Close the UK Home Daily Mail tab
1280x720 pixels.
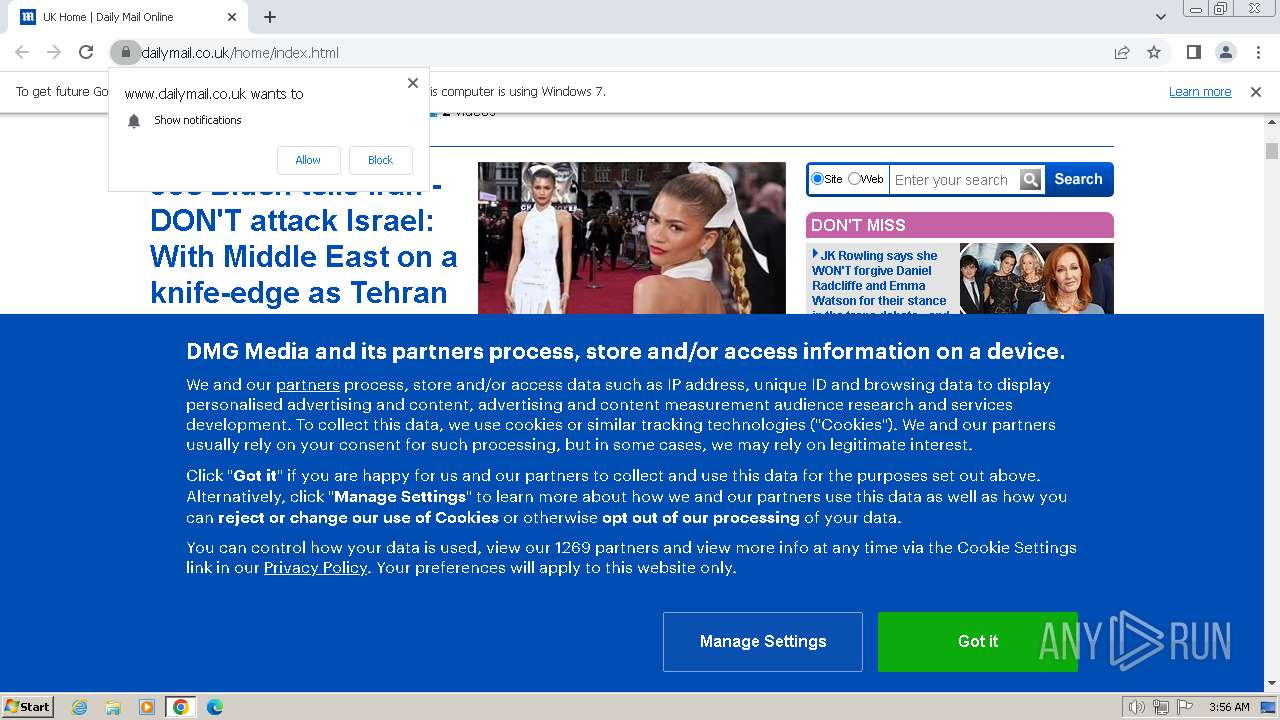pyautogui.click(x=232, y=17)
